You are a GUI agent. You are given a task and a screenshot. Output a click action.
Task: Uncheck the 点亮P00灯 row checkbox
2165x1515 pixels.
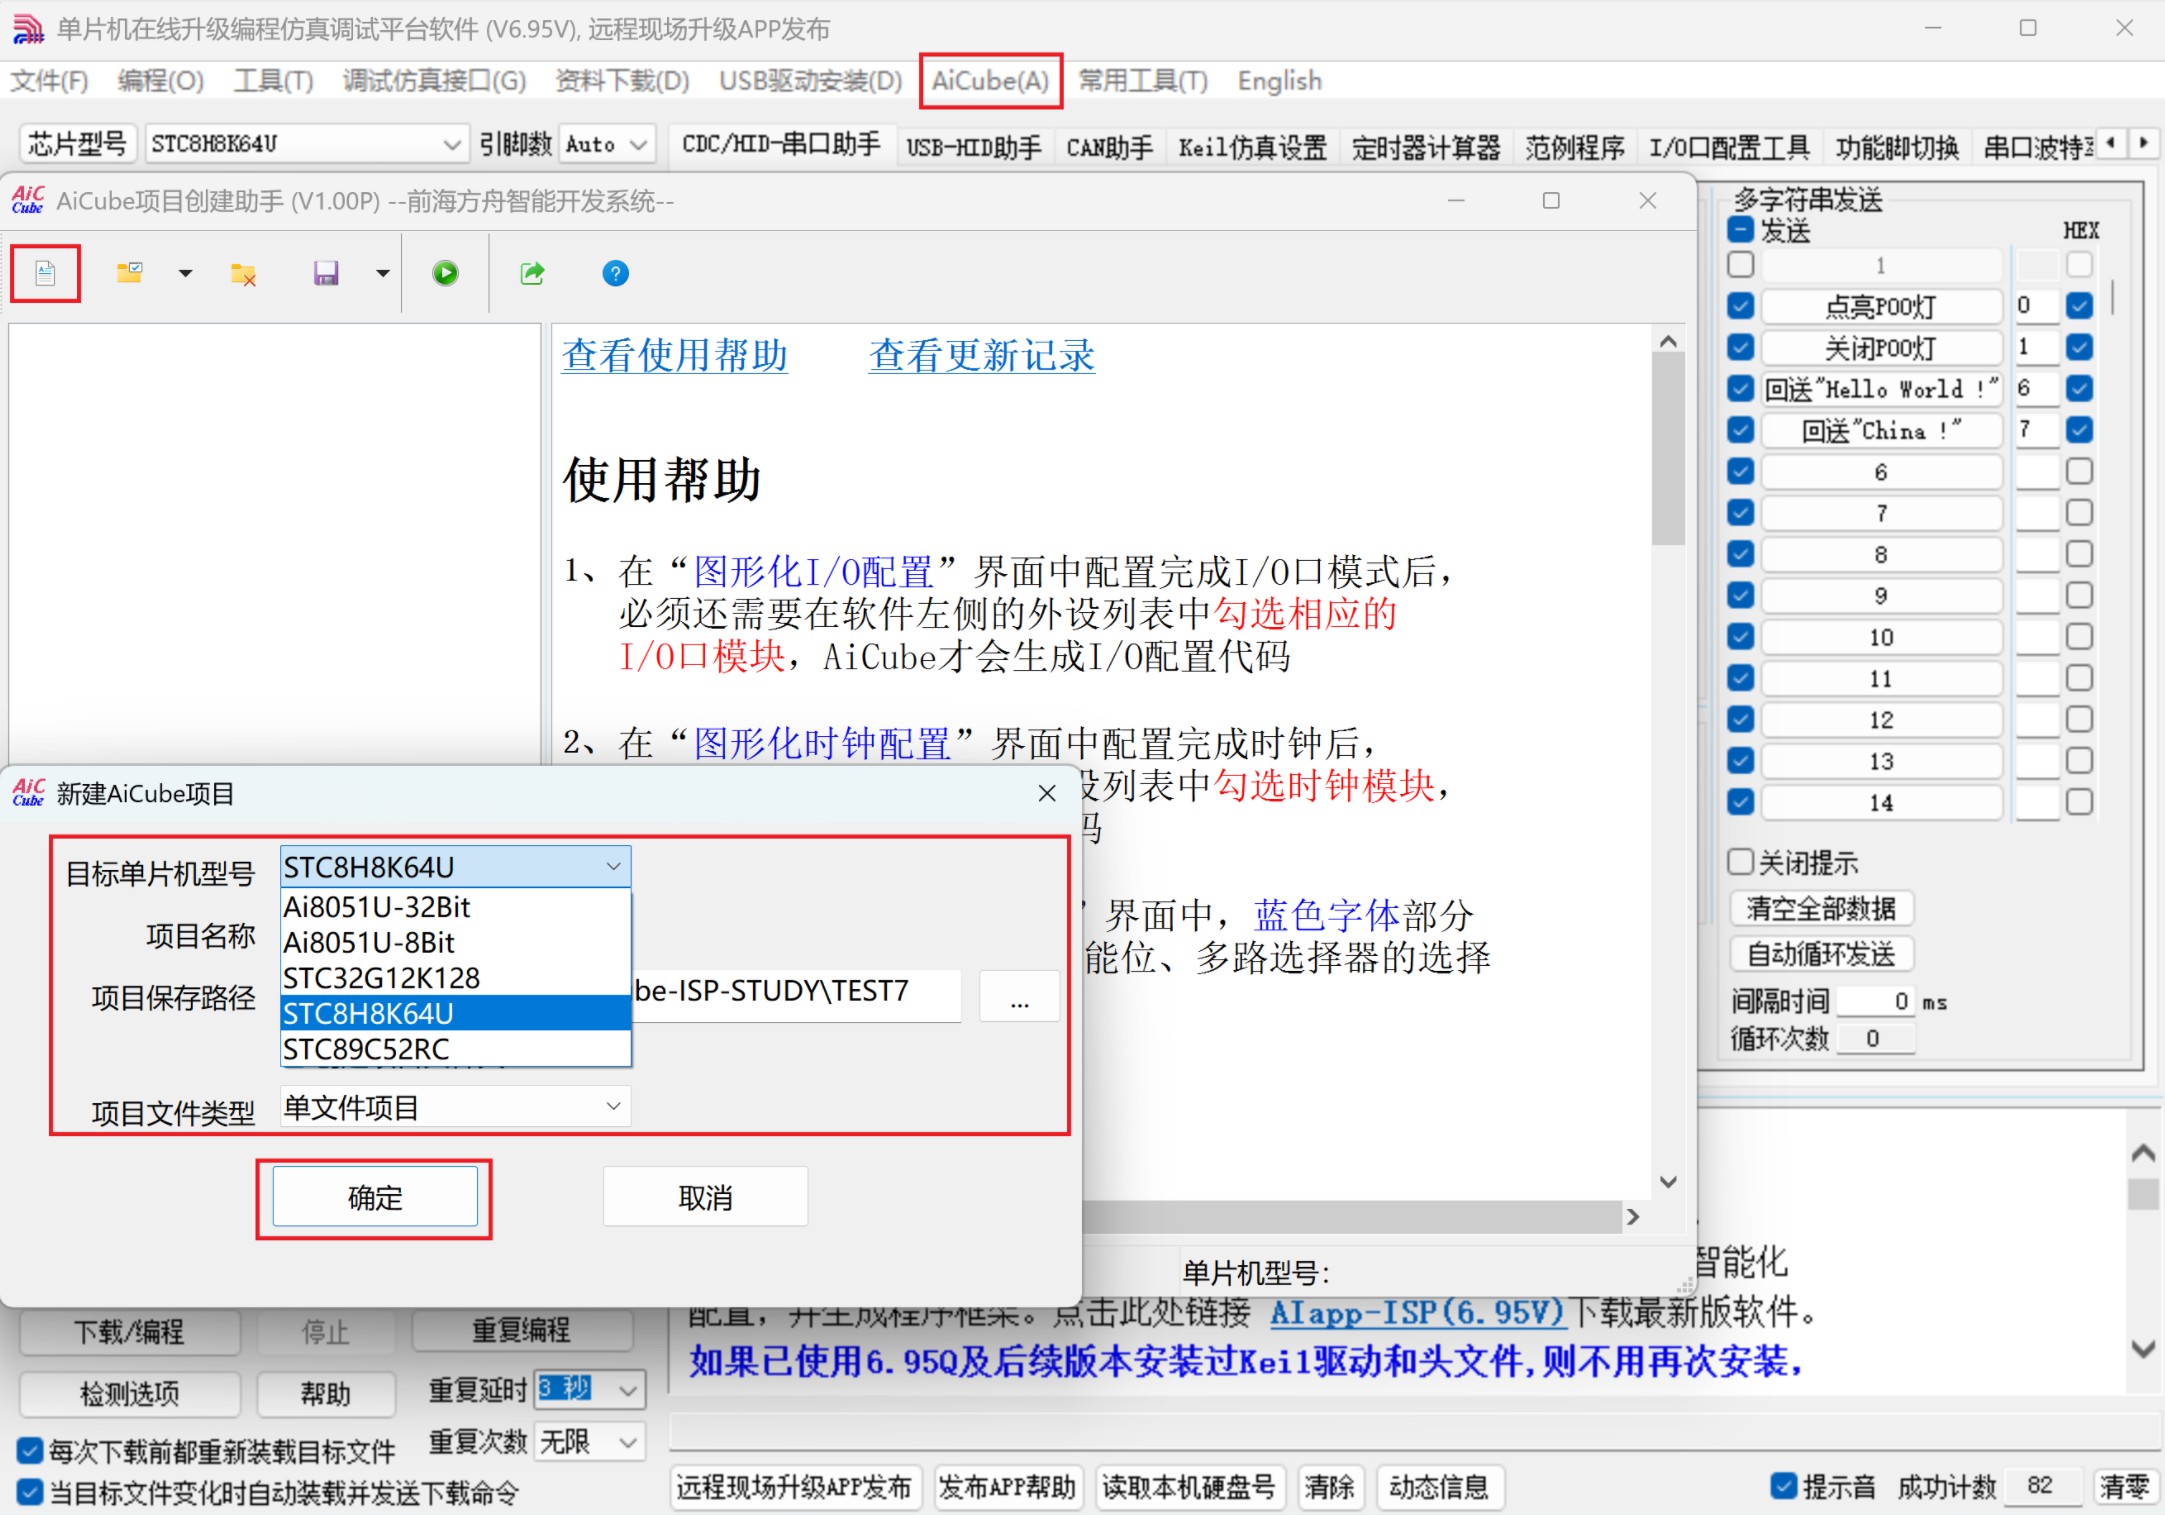[1740, 306]
